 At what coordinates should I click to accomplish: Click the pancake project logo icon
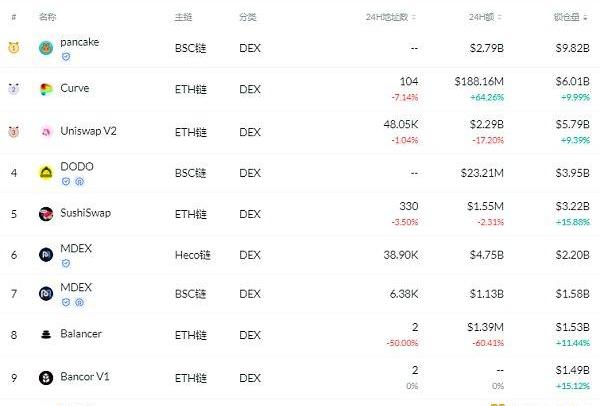tap(46, 48)
